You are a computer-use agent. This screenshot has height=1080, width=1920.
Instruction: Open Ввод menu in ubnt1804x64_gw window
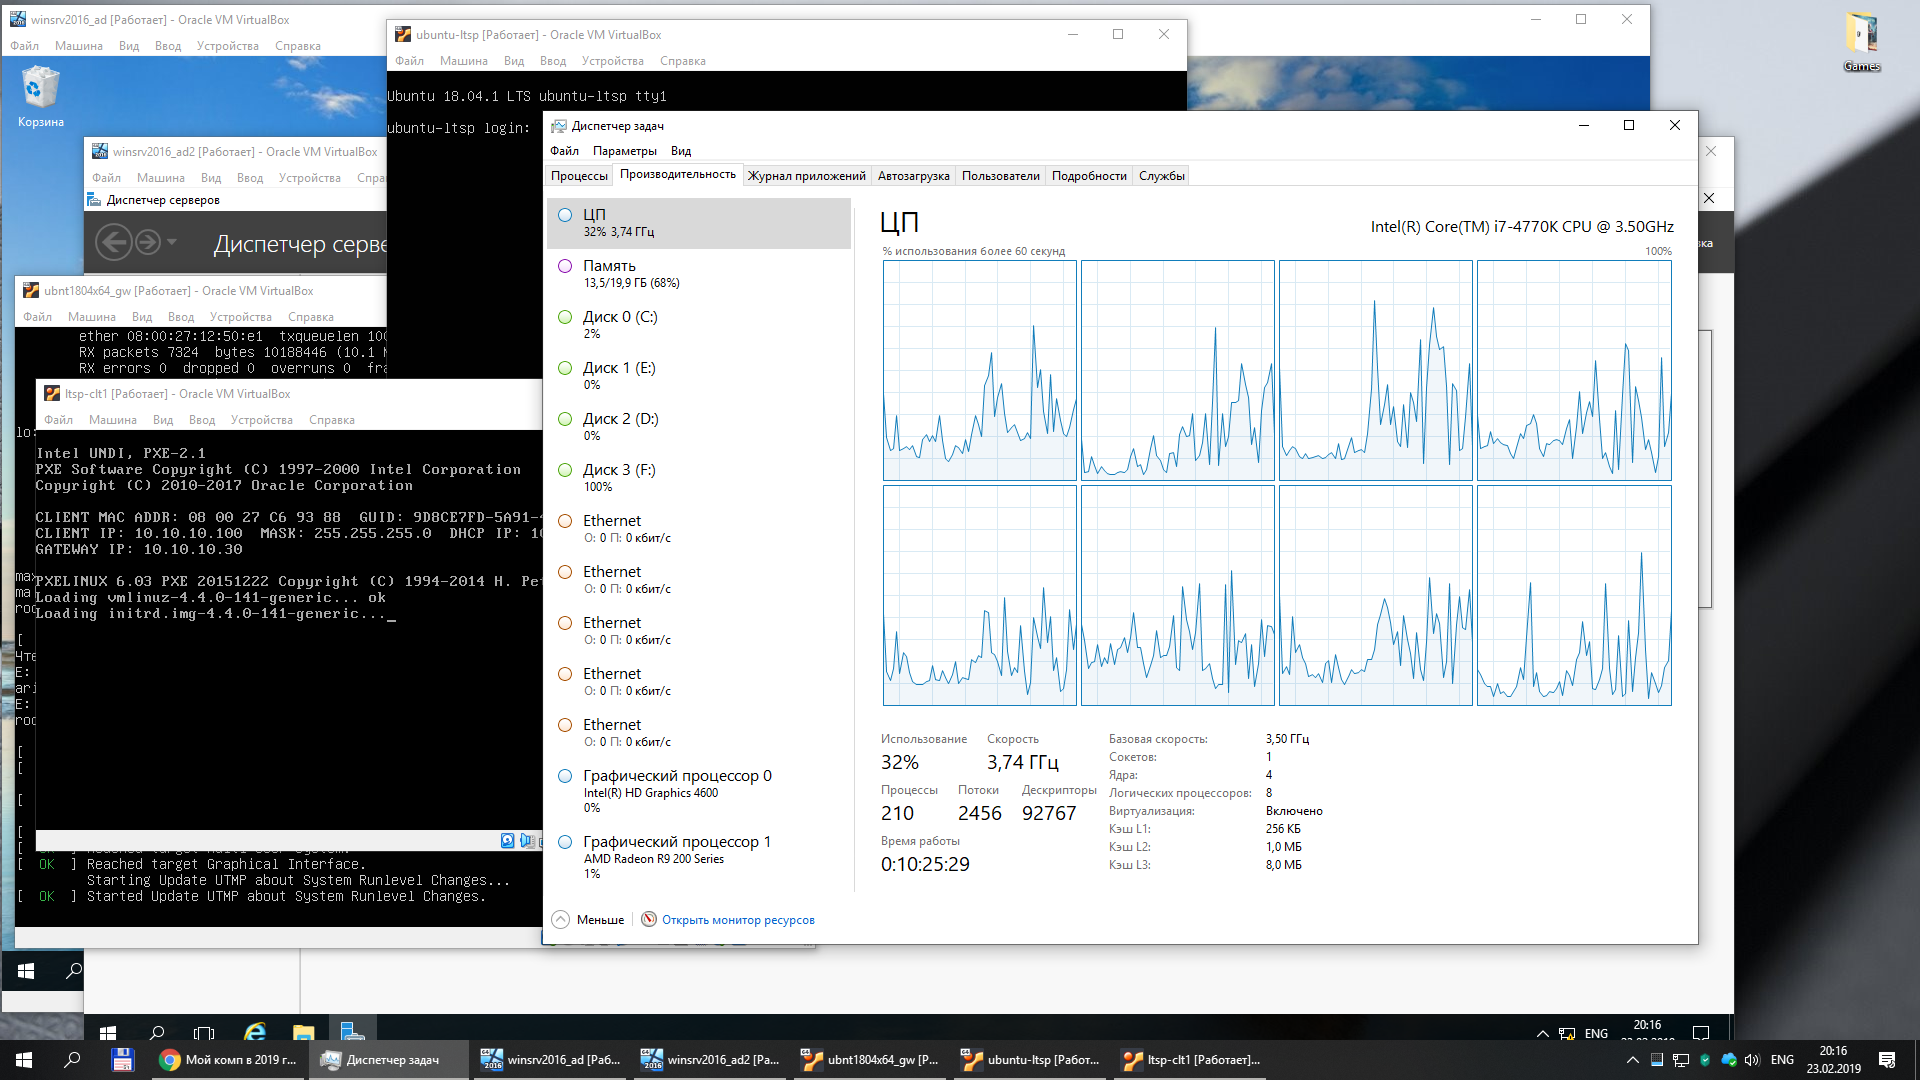tap(181, 317)
